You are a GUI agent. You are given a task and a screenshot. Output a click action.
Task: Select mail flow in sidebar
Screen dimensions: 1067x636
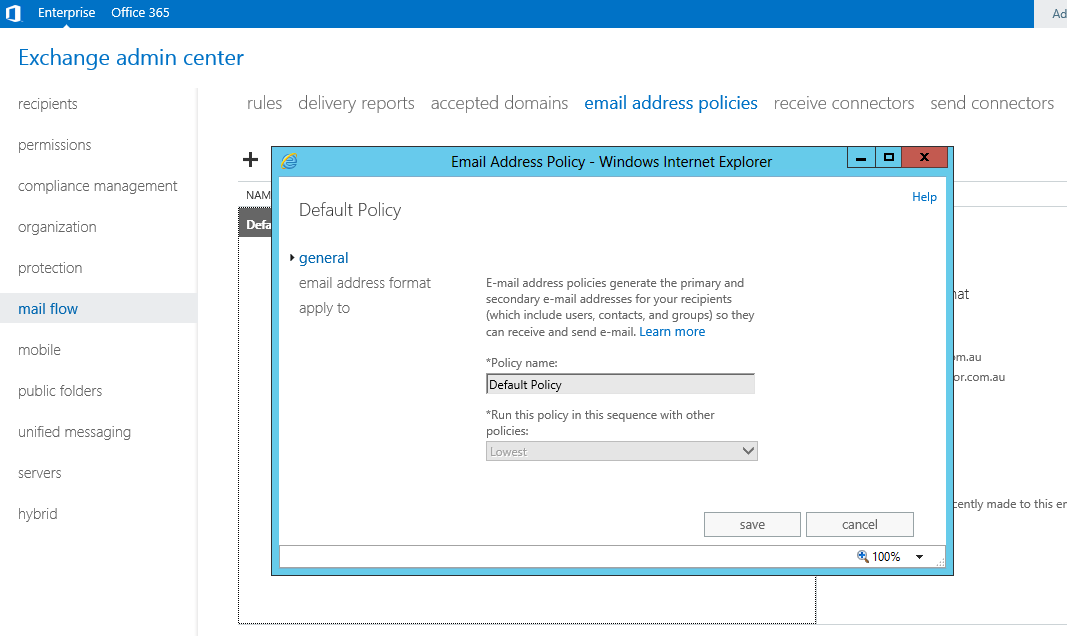tap(98, 309)
